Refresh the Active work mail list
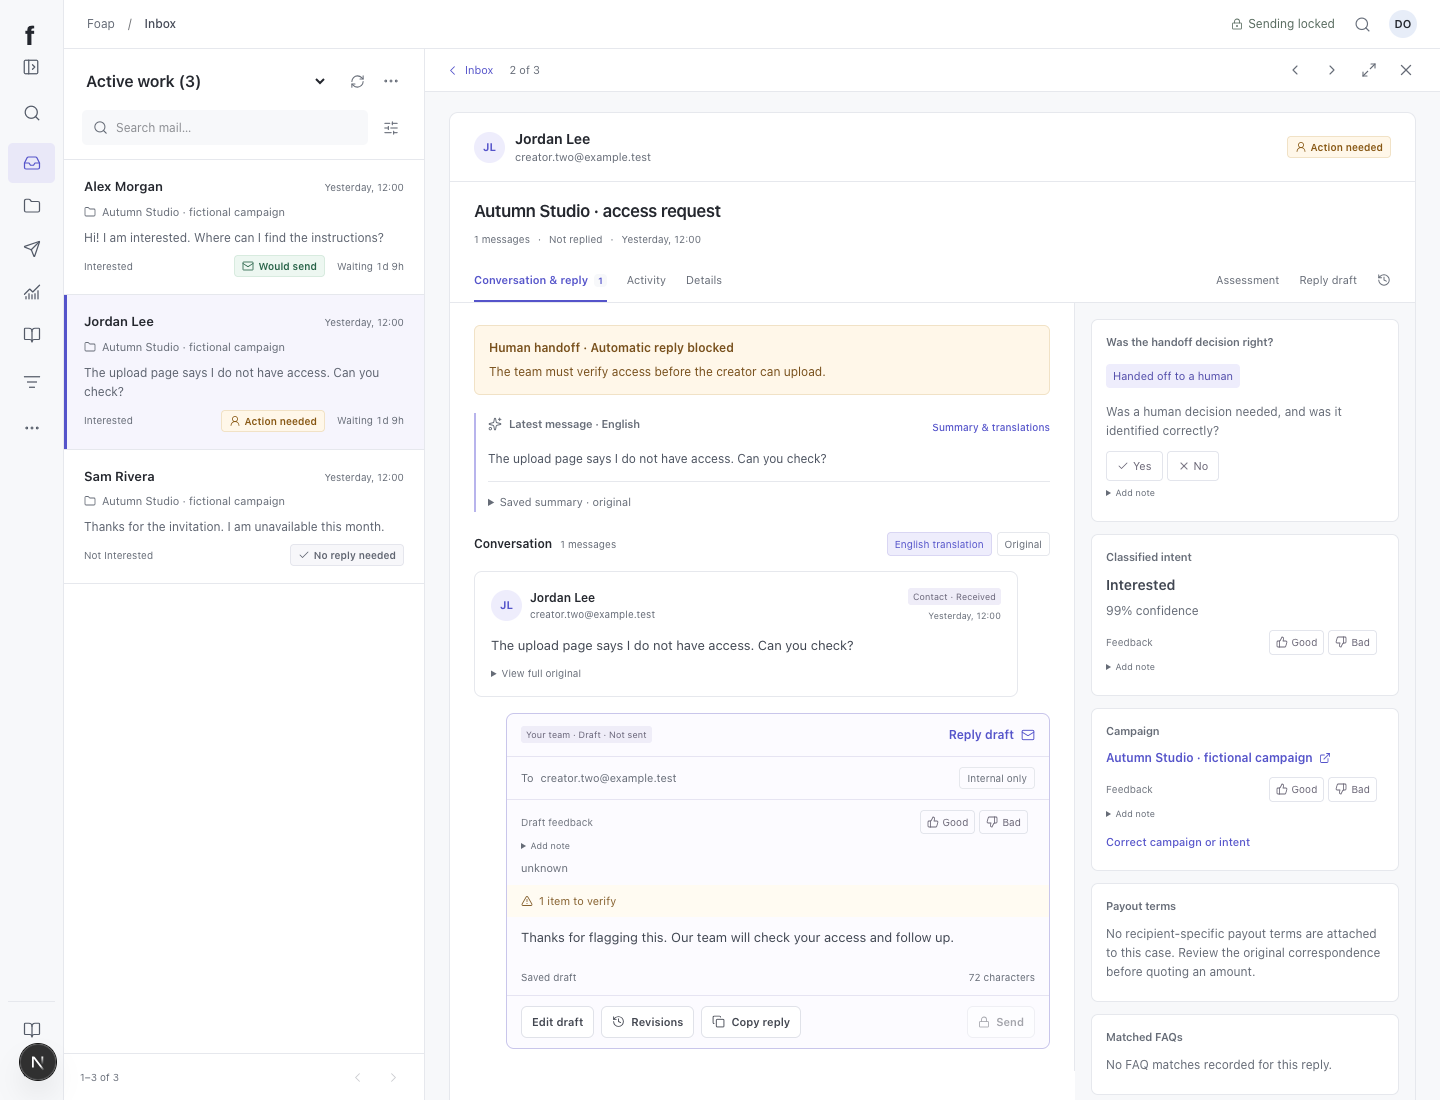The height and width of the screenshot is (1100, 1440). click(x=357, y=81)
